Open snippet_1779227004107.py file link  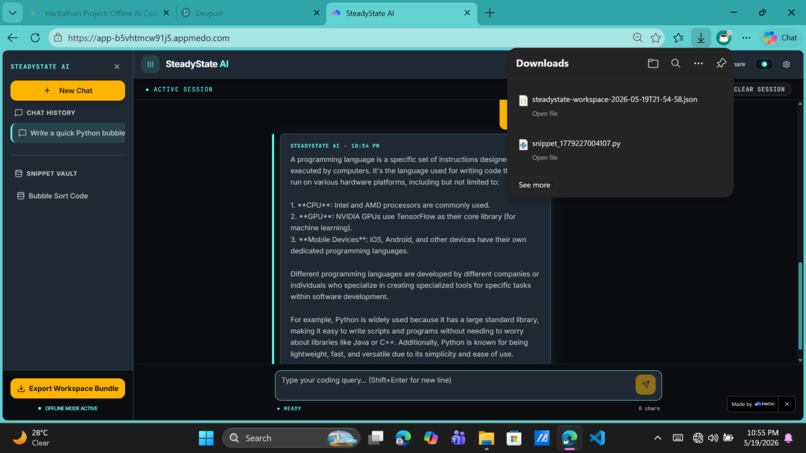[x=544, y=158]
